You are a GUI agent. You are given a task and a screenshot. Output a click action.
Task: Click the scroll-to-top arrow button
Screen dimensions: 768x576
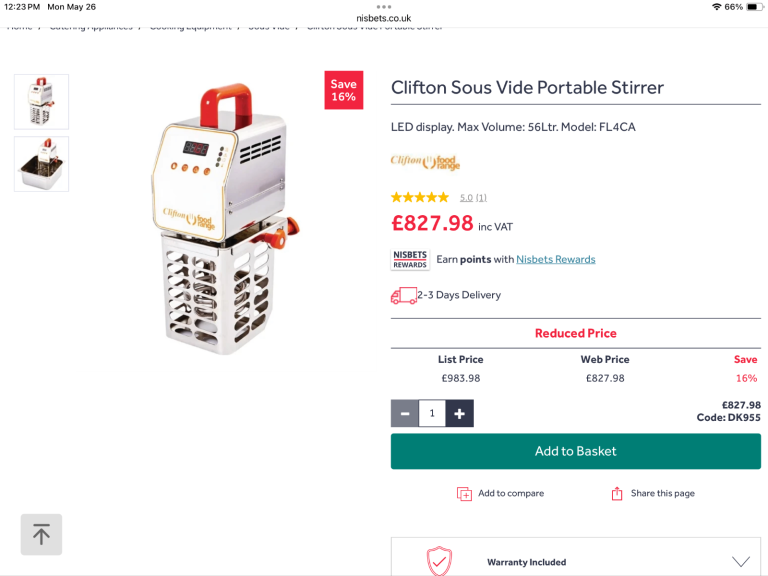(x=41, y=534)
